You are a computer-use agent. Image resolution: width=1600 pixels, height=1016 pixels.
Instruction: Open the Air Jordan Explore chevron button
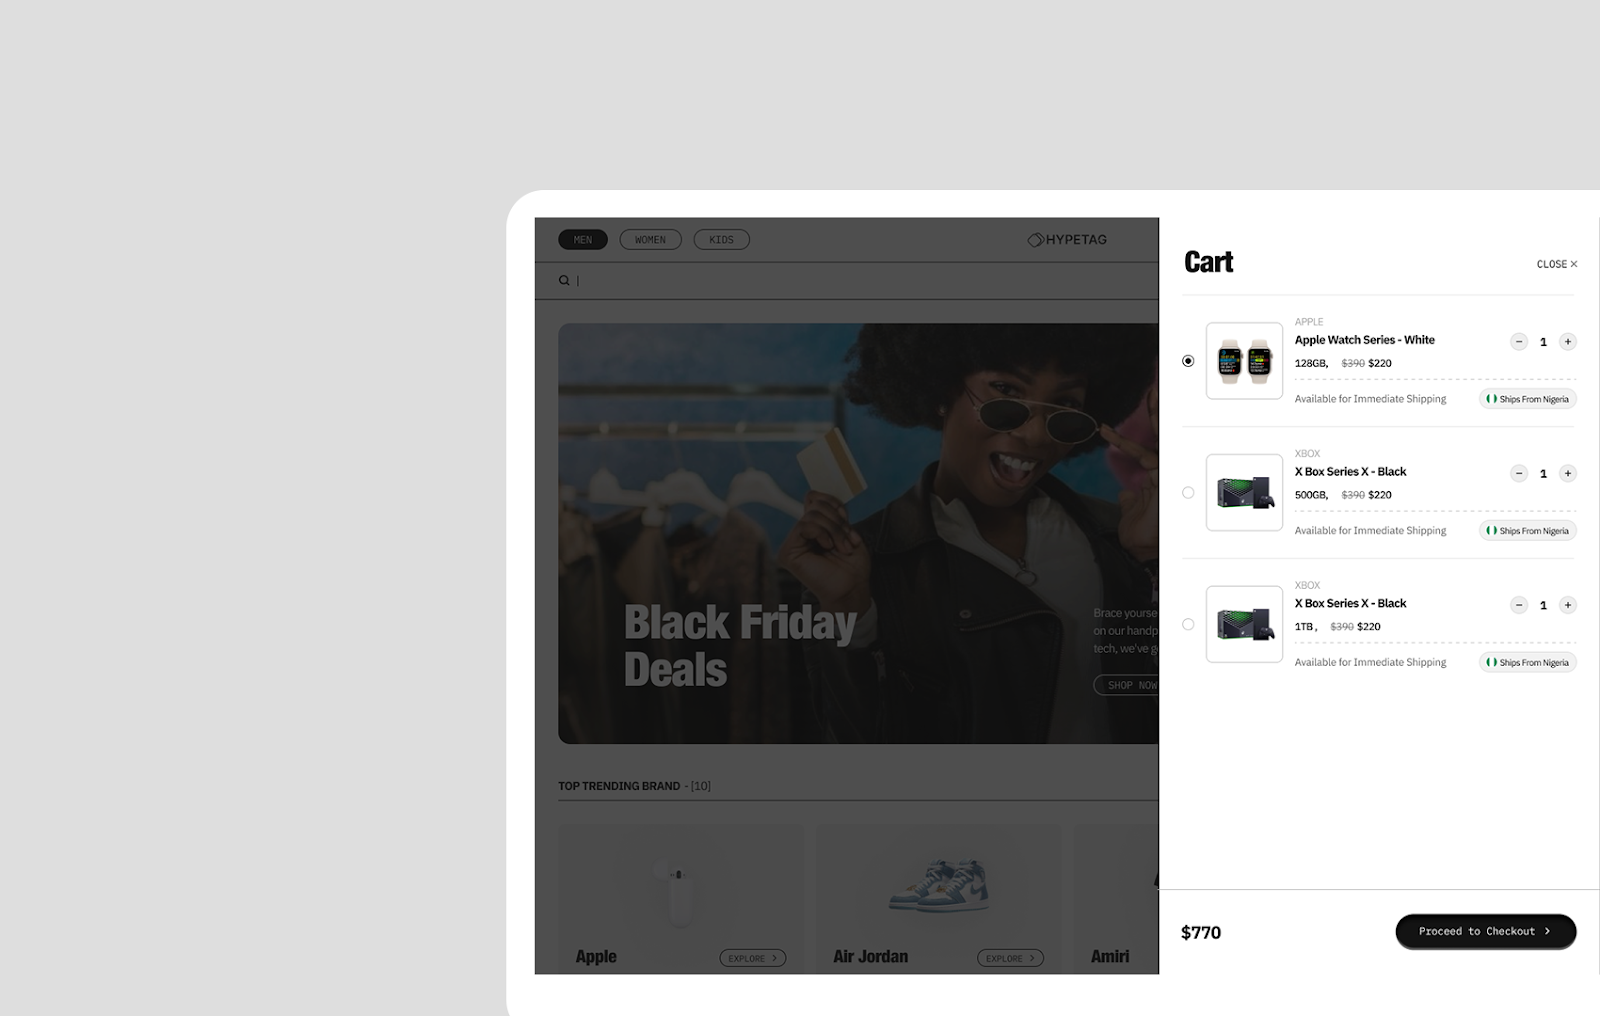pyautogui.click(x=1011, y=958)
